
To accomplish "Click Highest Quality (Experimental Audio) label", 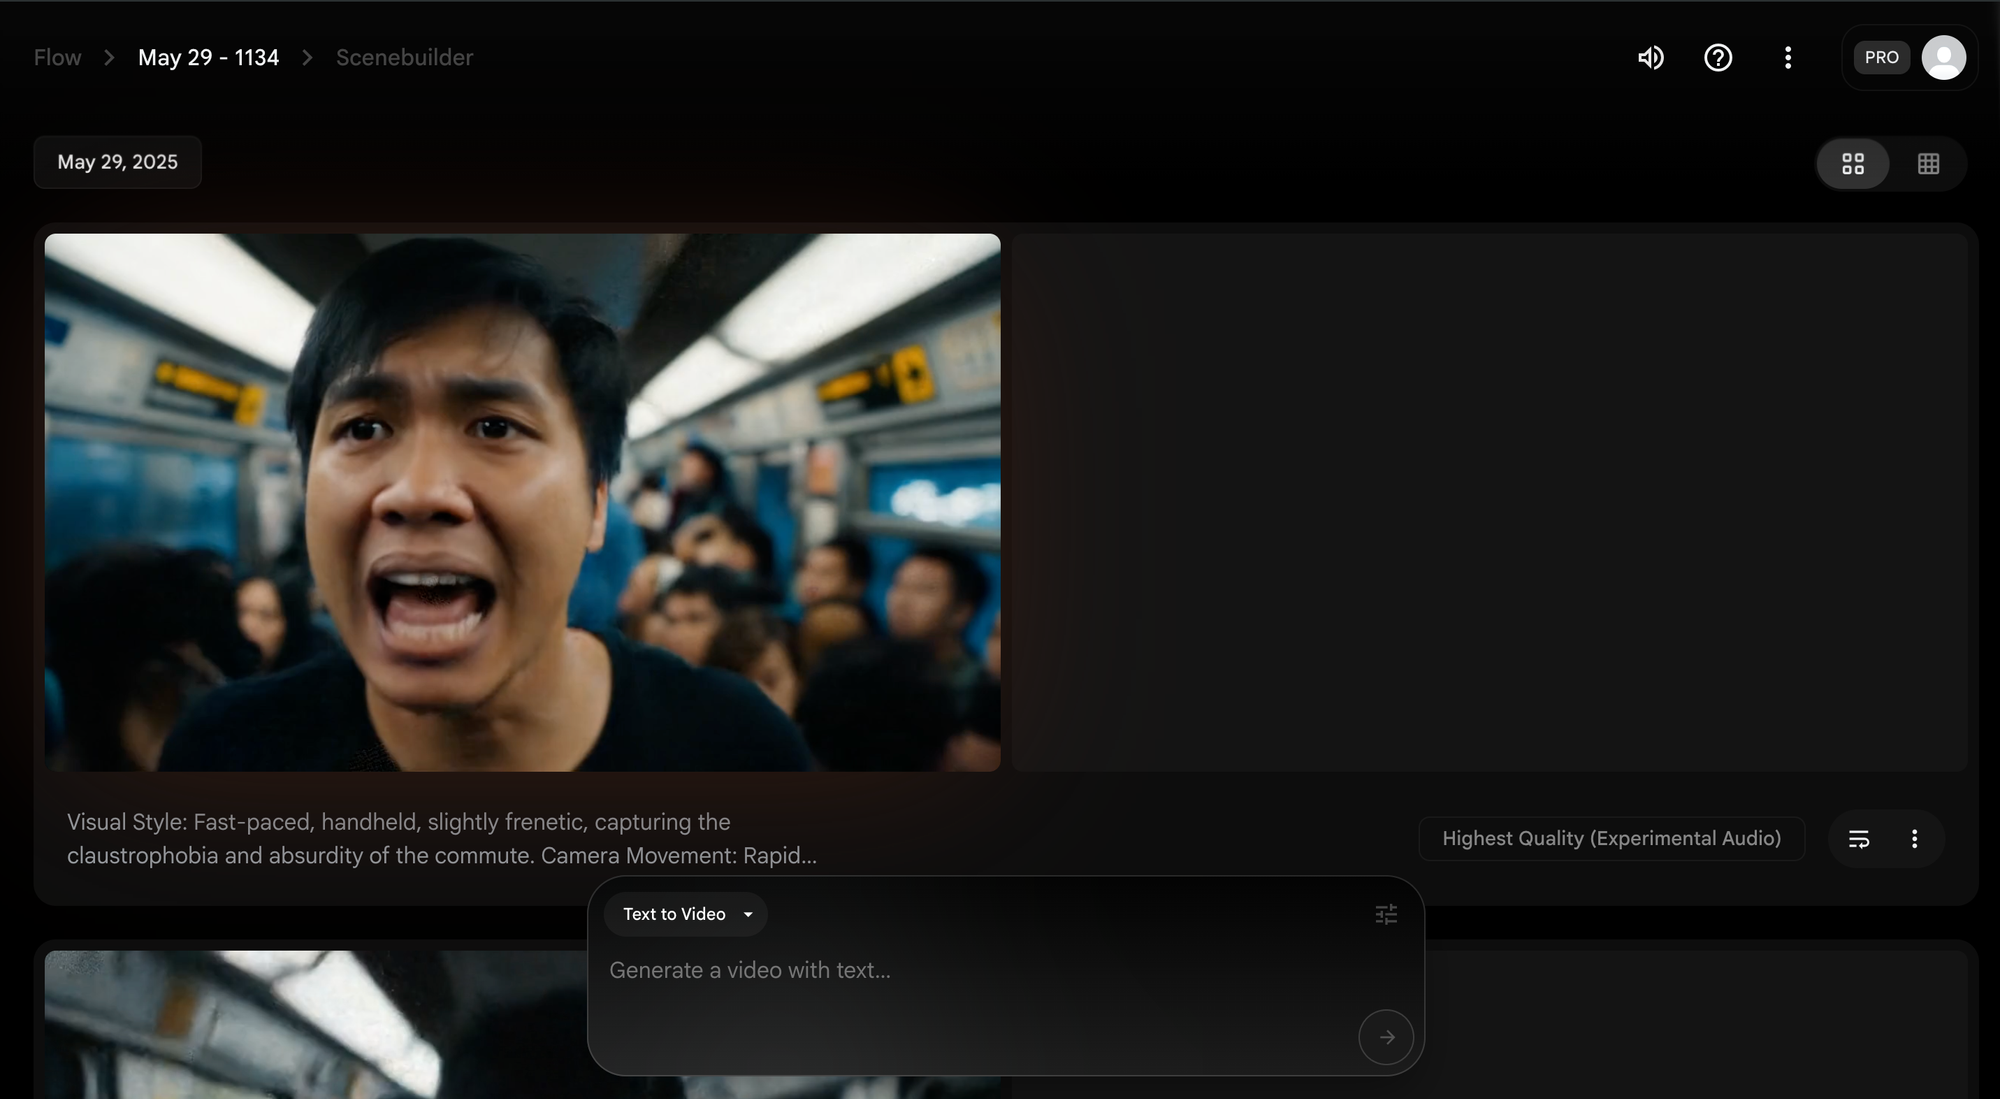I will click(1611, 838).
